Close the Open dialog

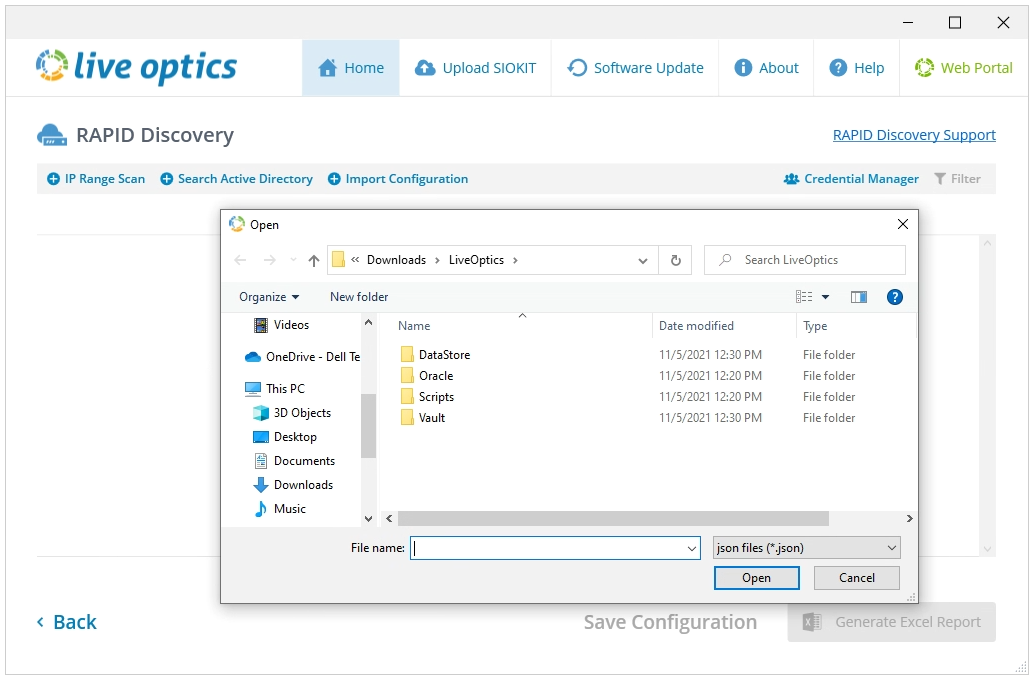tap(903, 224)
